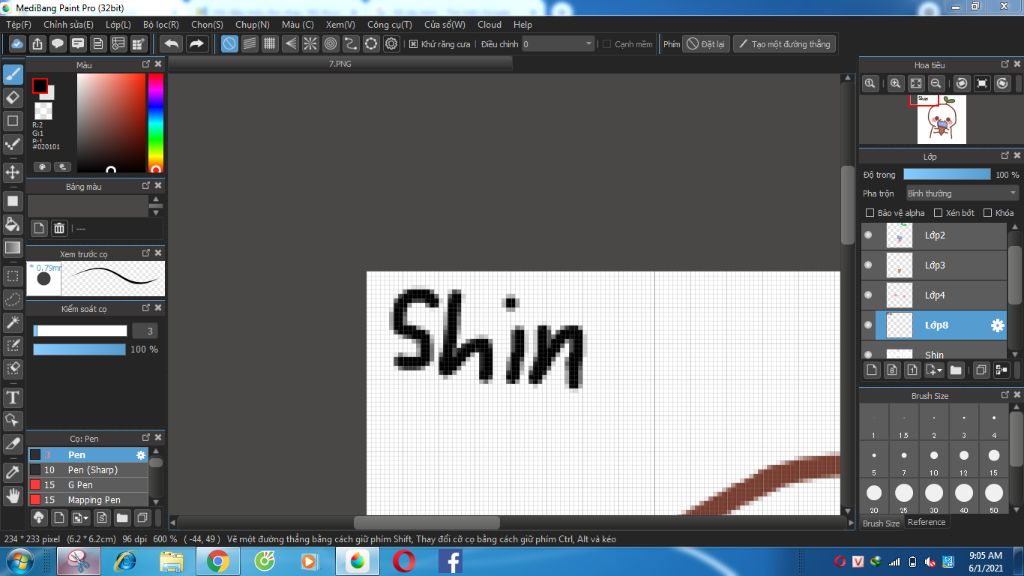Image resolution: width=1024 pixels, height=576 pixels.
Task: Undock the Màu color panel
Action: coord(146,64)
